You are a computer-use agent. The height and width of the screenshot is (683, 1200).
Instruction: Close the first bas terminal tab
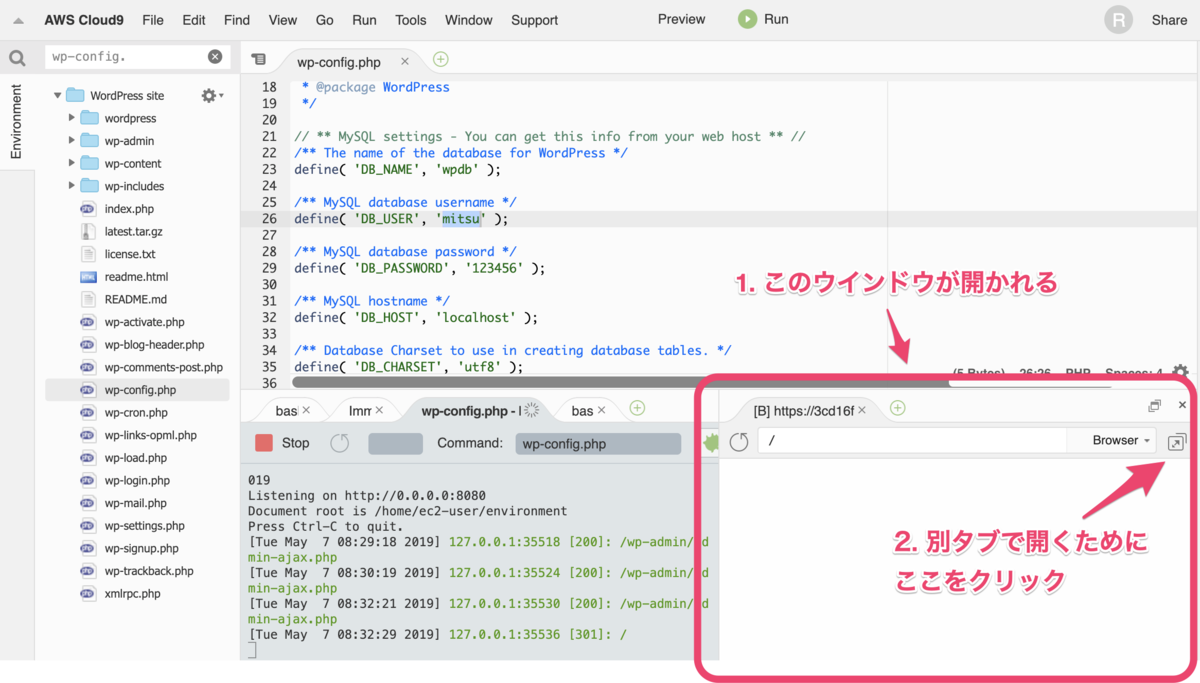[306, 410]
